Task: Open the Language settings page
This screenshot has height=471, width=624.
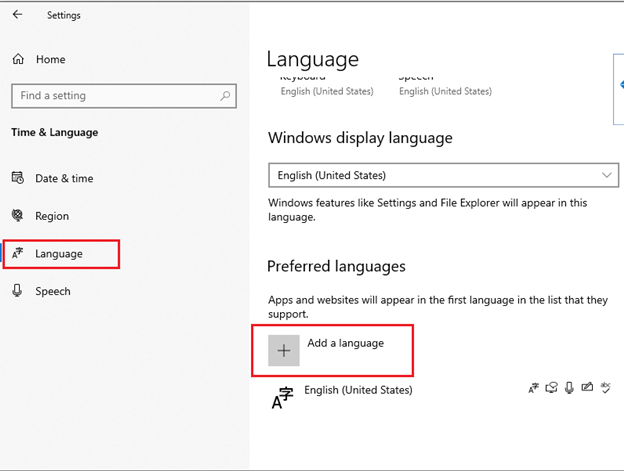Action: pos(59,254)
